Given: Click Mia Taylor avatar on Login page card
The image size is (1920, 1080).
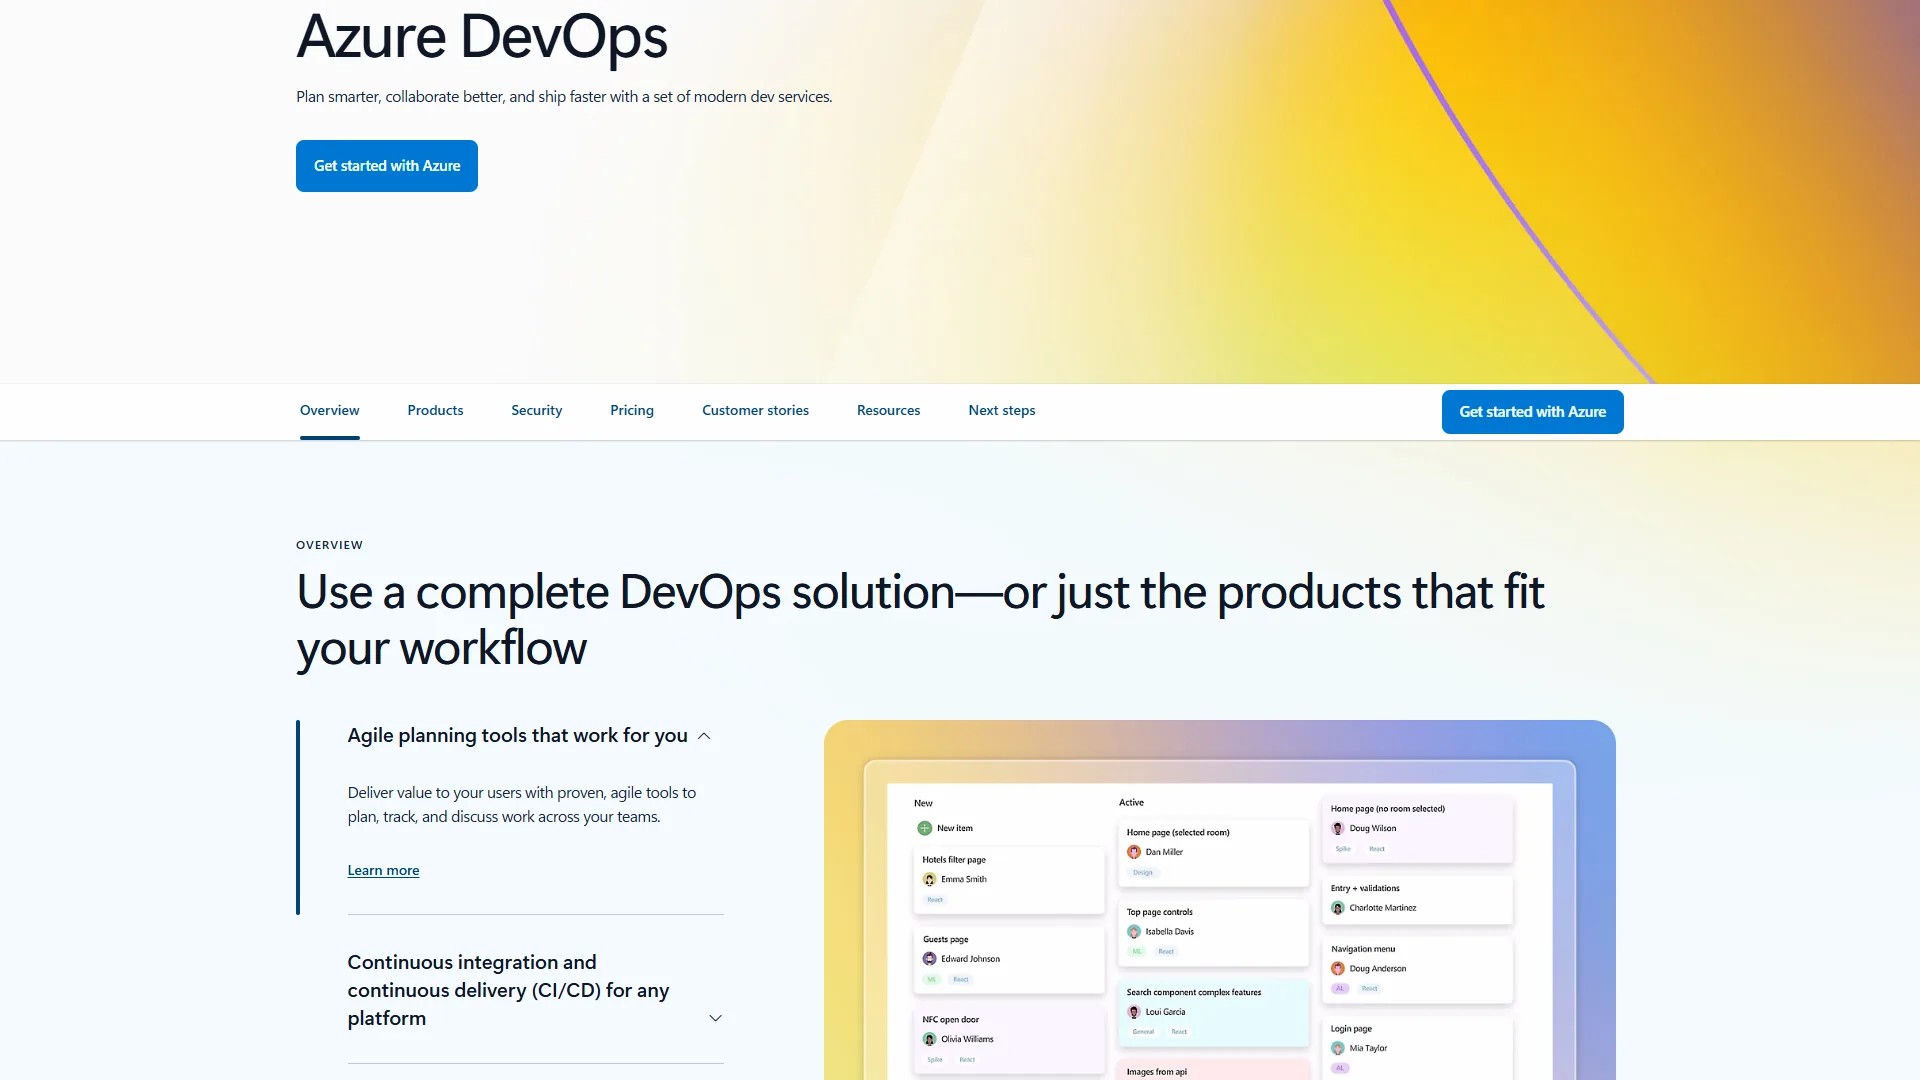Looking at the screenshot, I should point(1338,1048).
